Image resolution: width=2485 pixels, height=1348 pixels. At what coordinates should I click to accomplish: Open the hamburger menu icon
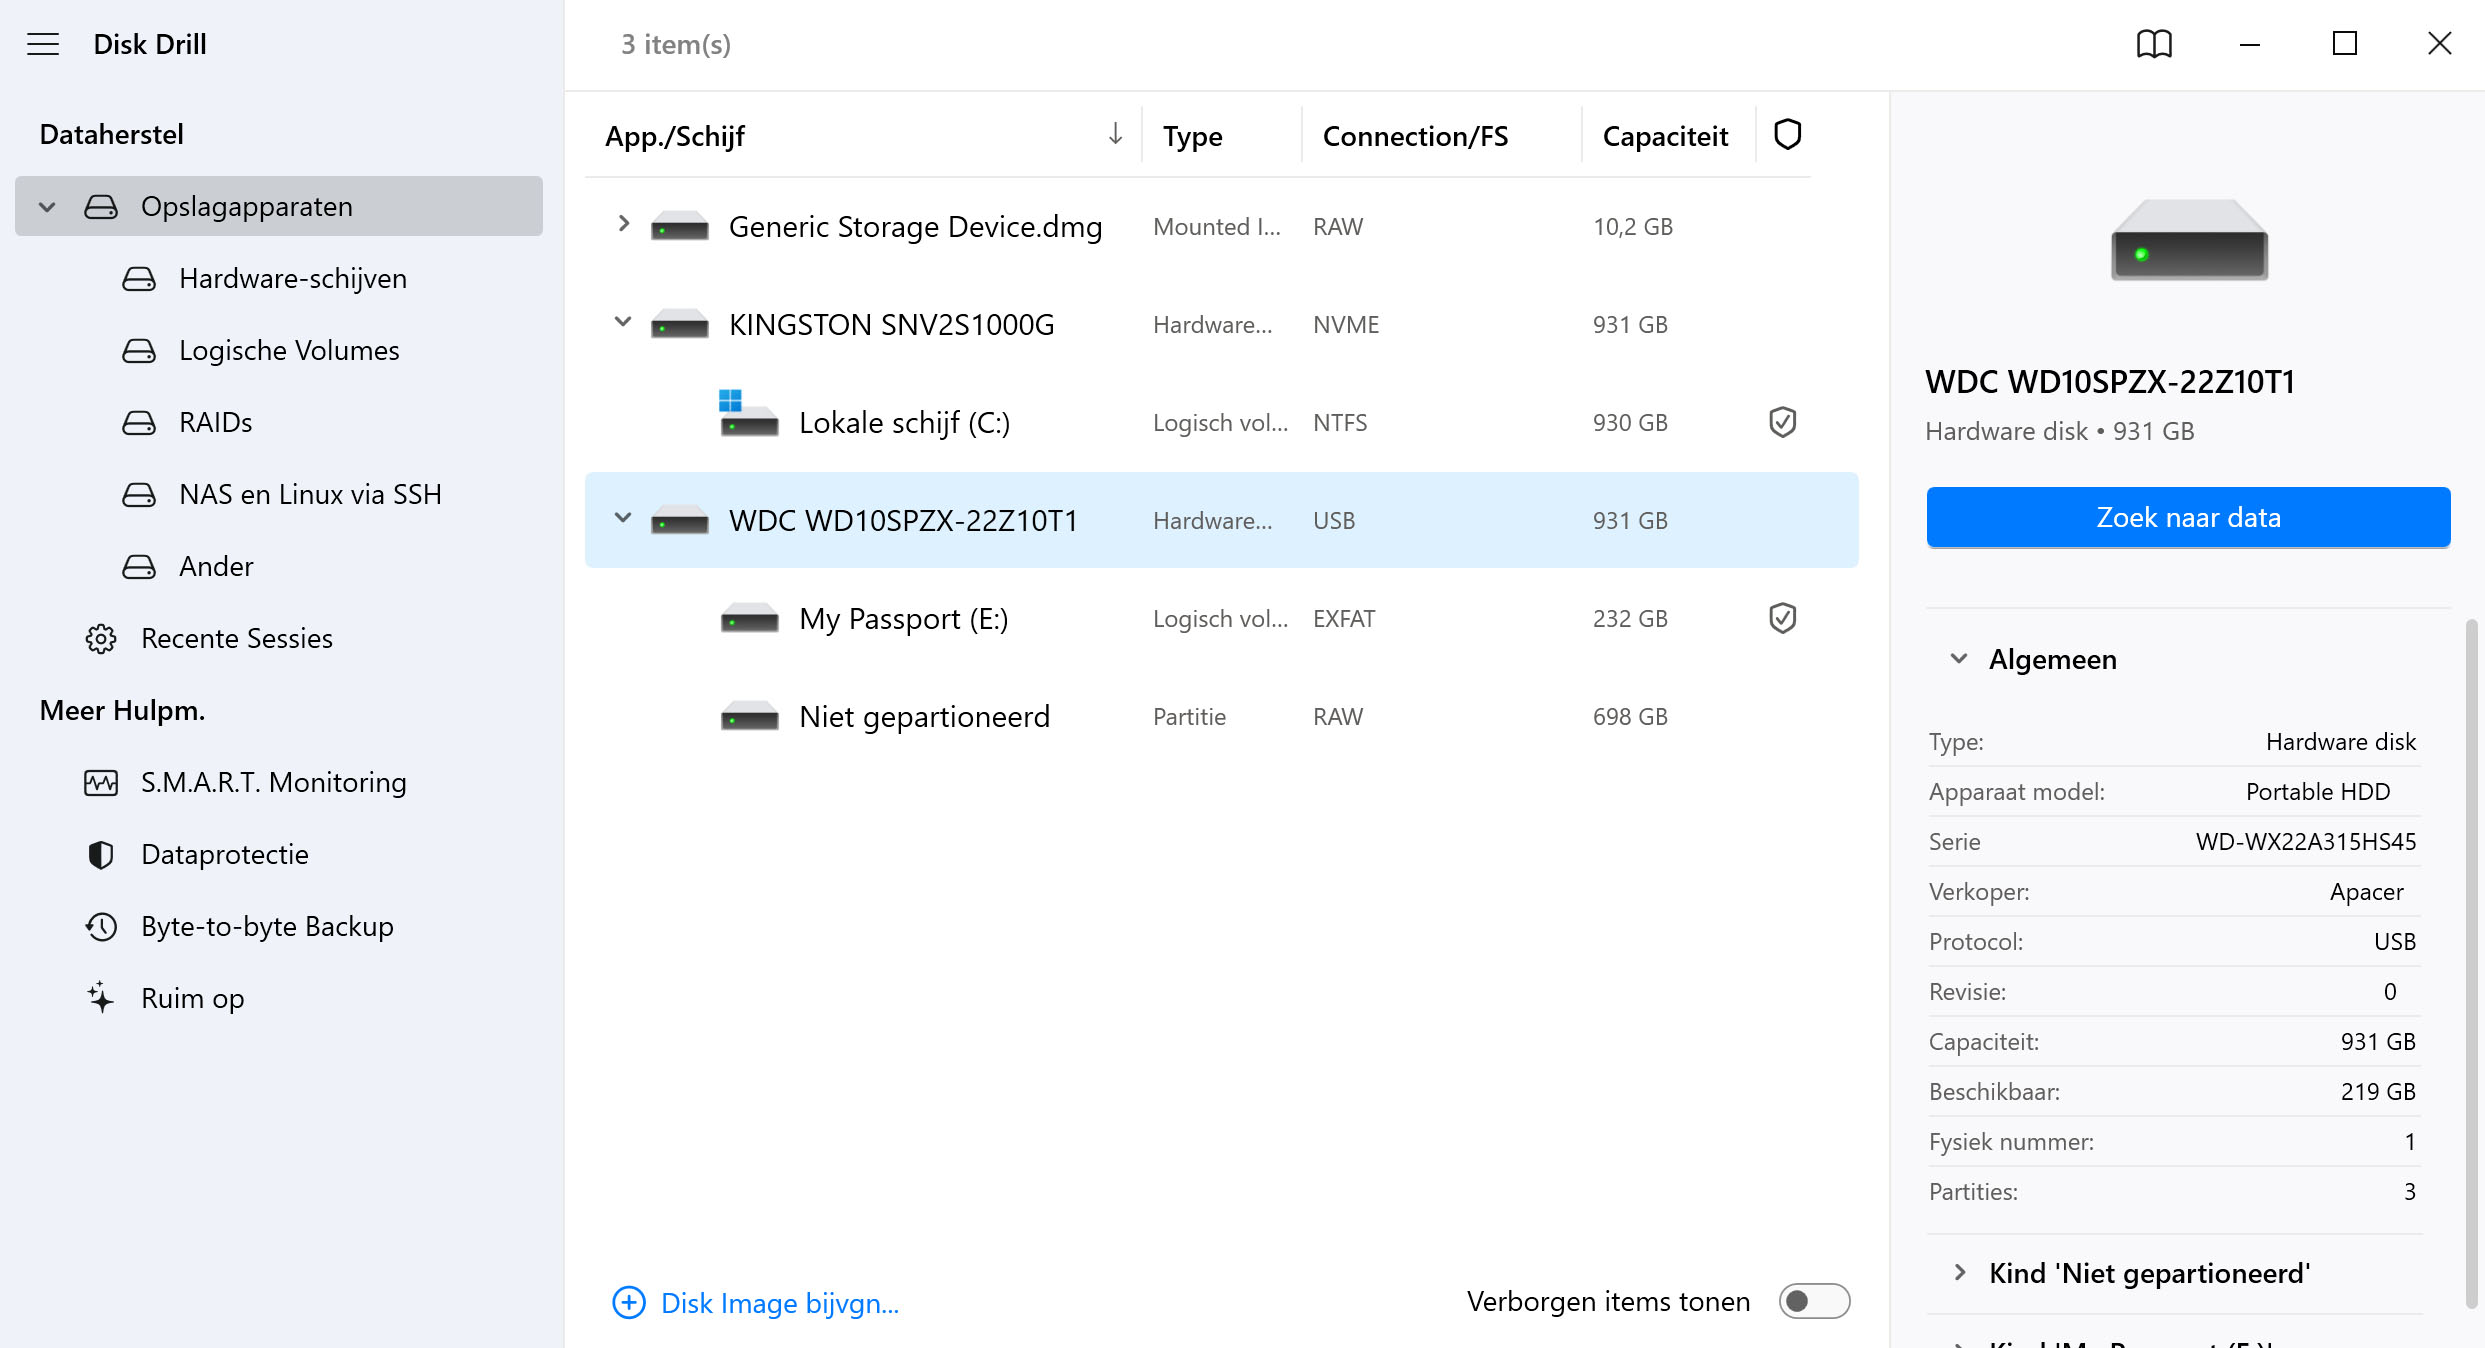[43, 44]
